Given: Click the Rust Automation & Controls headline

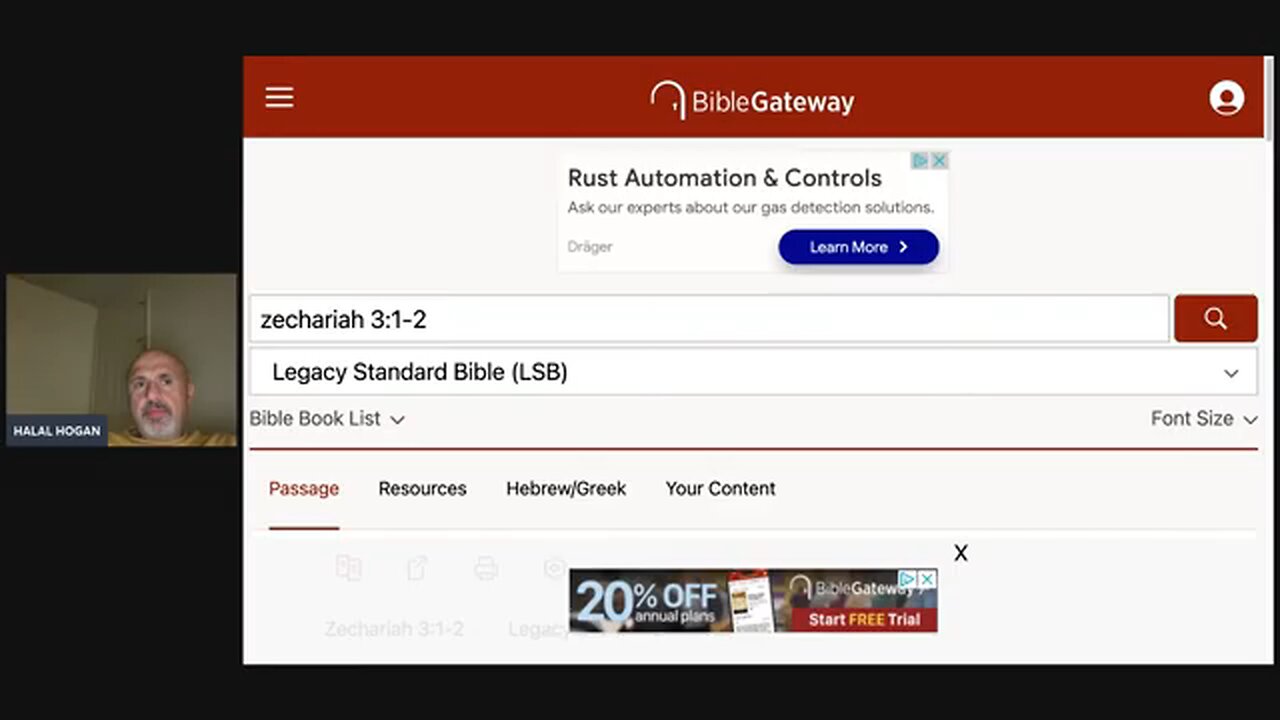Looking at the screenshot, I should pyautogui.click(x=724, y=178).
